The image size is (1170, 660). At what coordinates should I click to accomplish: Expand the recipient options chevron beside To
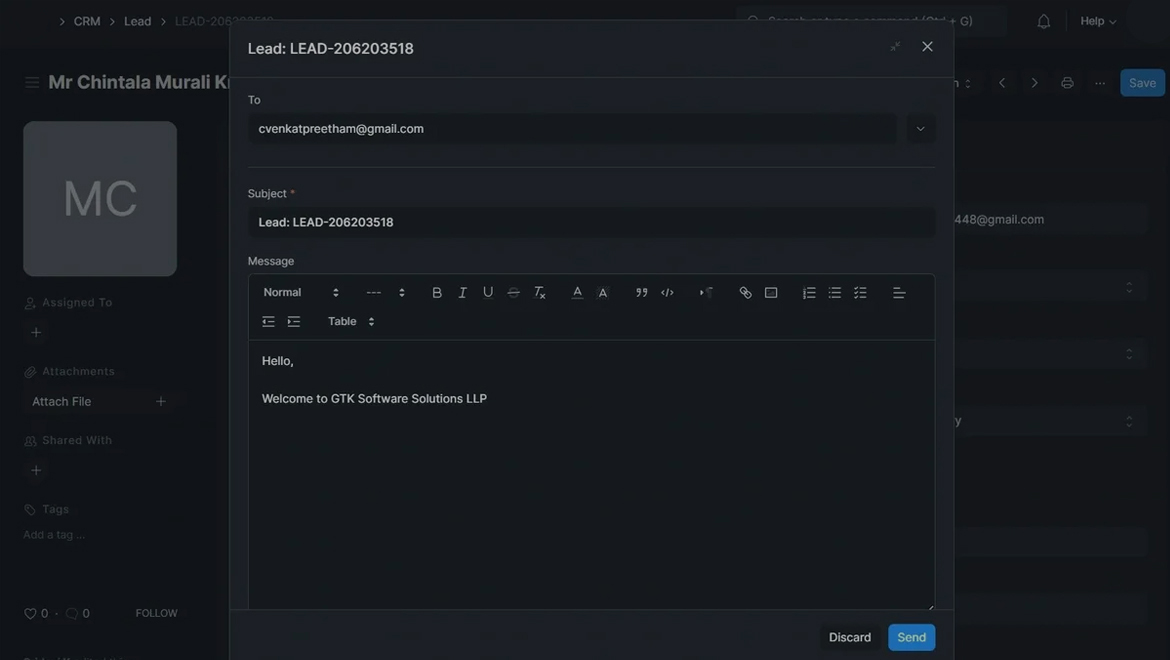pyautogui.click(x=921, y=128)
